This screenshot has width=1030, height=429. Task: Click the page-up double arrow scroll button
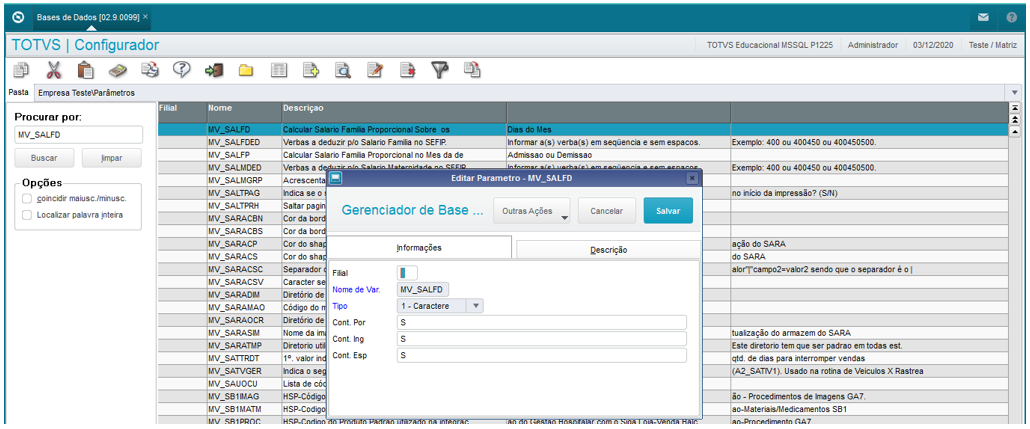pyautogui.click(x=1015, y=119)
